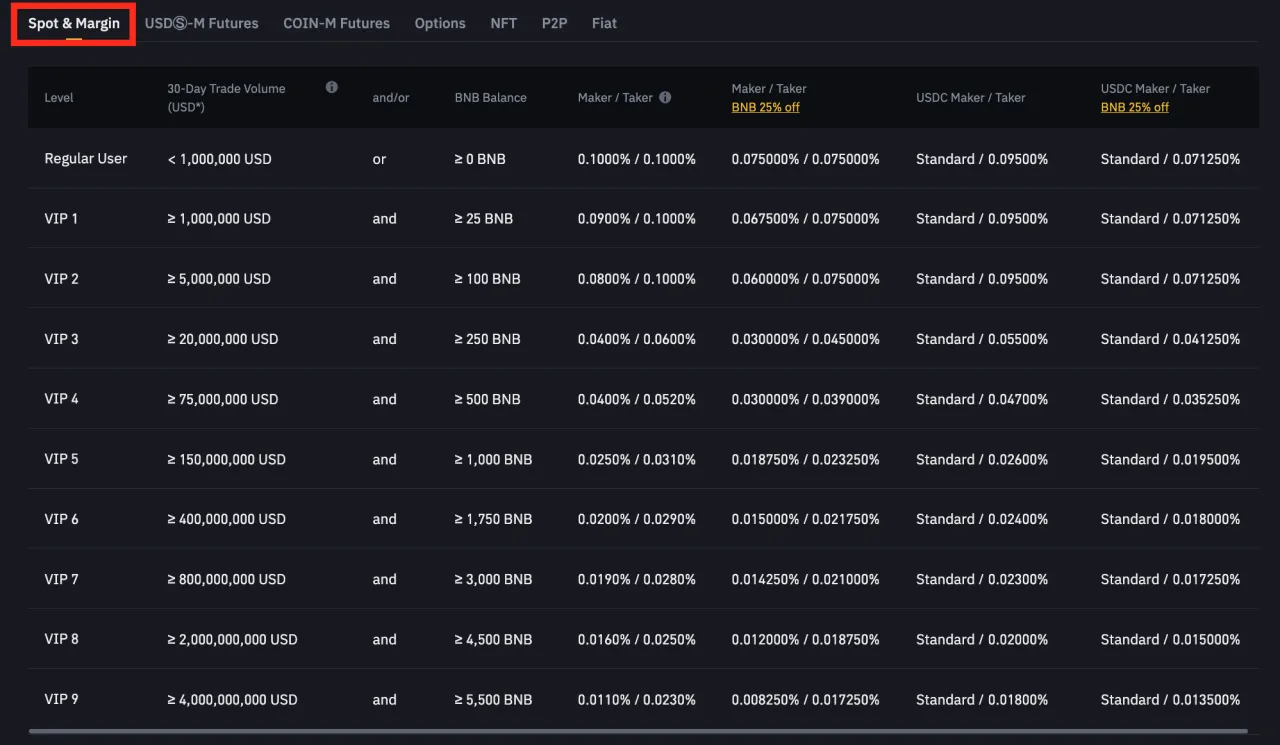
Task: Click the BNB Balance column header
Action: tap(491, 98)
